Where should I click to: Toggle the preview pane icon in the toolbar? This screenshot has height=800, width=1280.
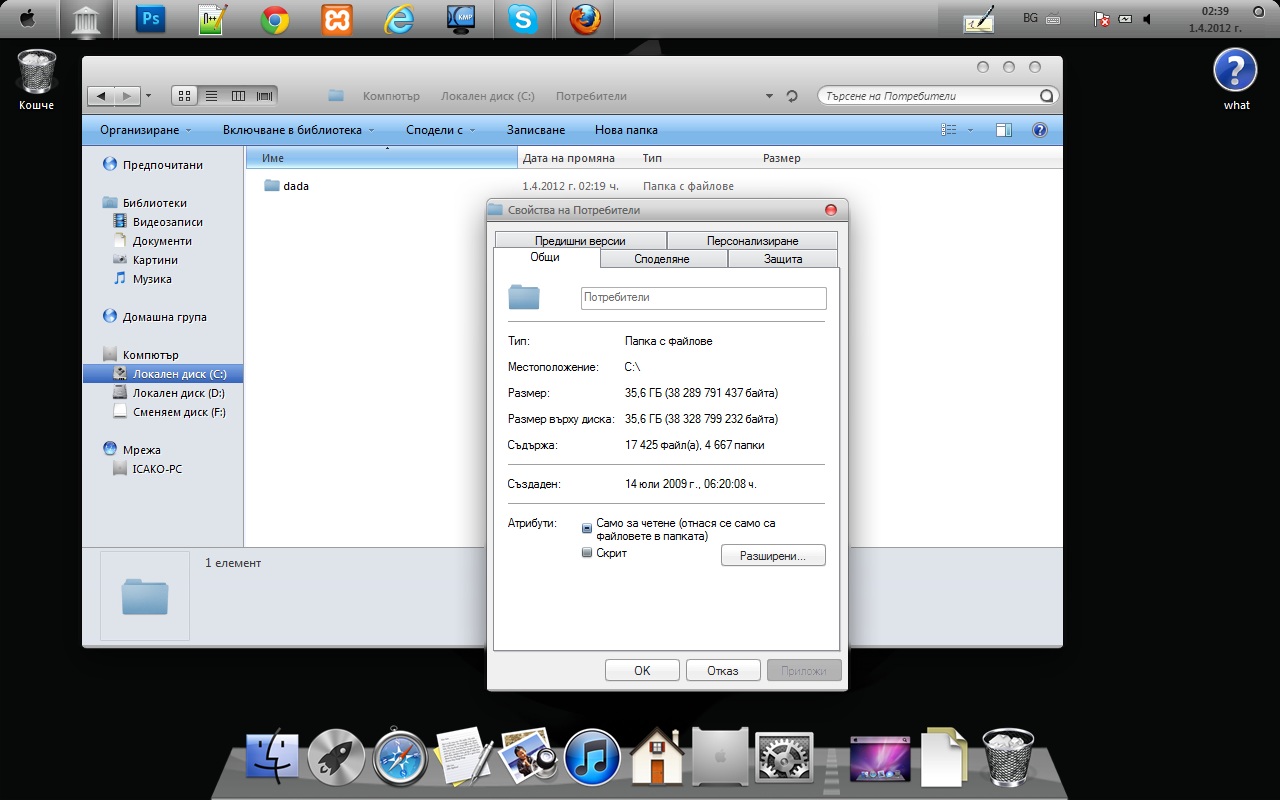pyautogui.click(x=1004, y=130)
